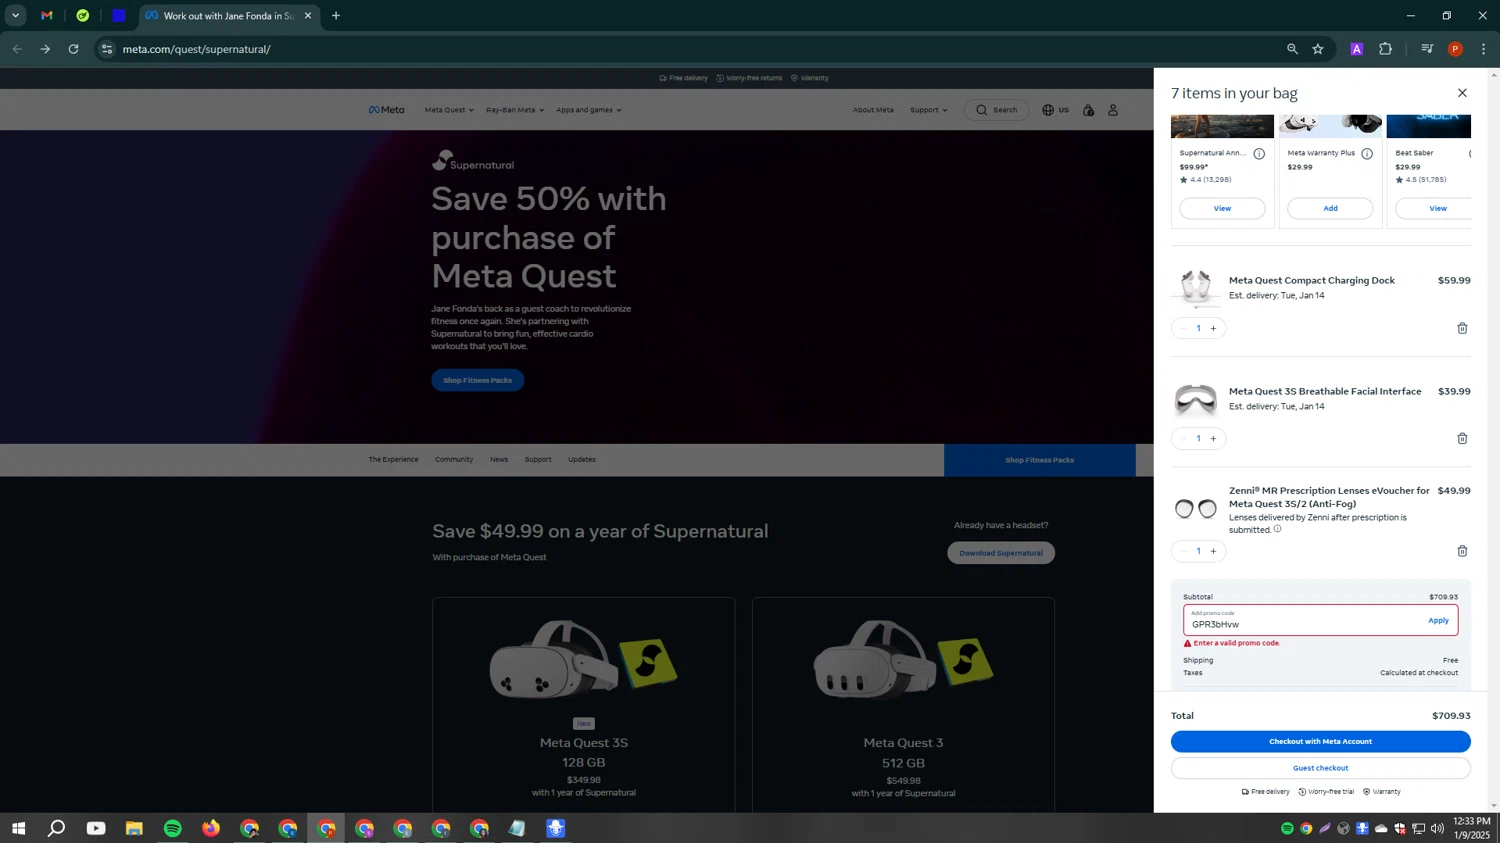1500x843 pixels.
Task: Add Meta Warranty Plus to bag
Action: pos(1330,208)
